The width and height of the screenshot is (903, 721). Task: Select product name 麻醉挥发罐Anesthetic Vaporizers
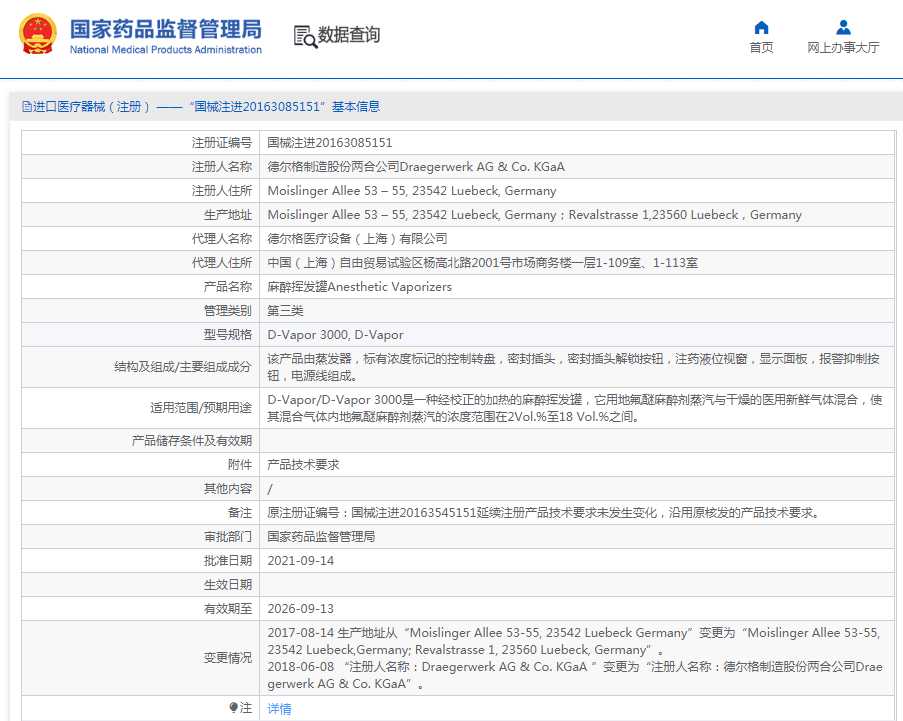coord(359,287)
